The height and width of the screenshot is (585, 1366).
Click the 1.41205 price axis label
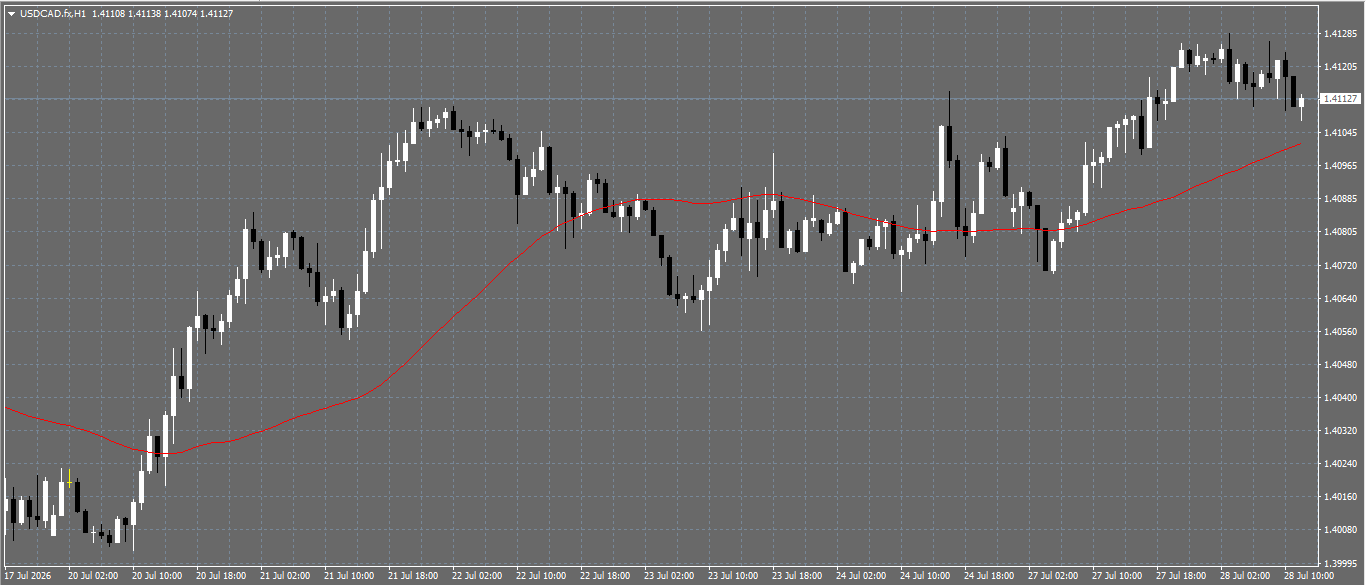1340,67
